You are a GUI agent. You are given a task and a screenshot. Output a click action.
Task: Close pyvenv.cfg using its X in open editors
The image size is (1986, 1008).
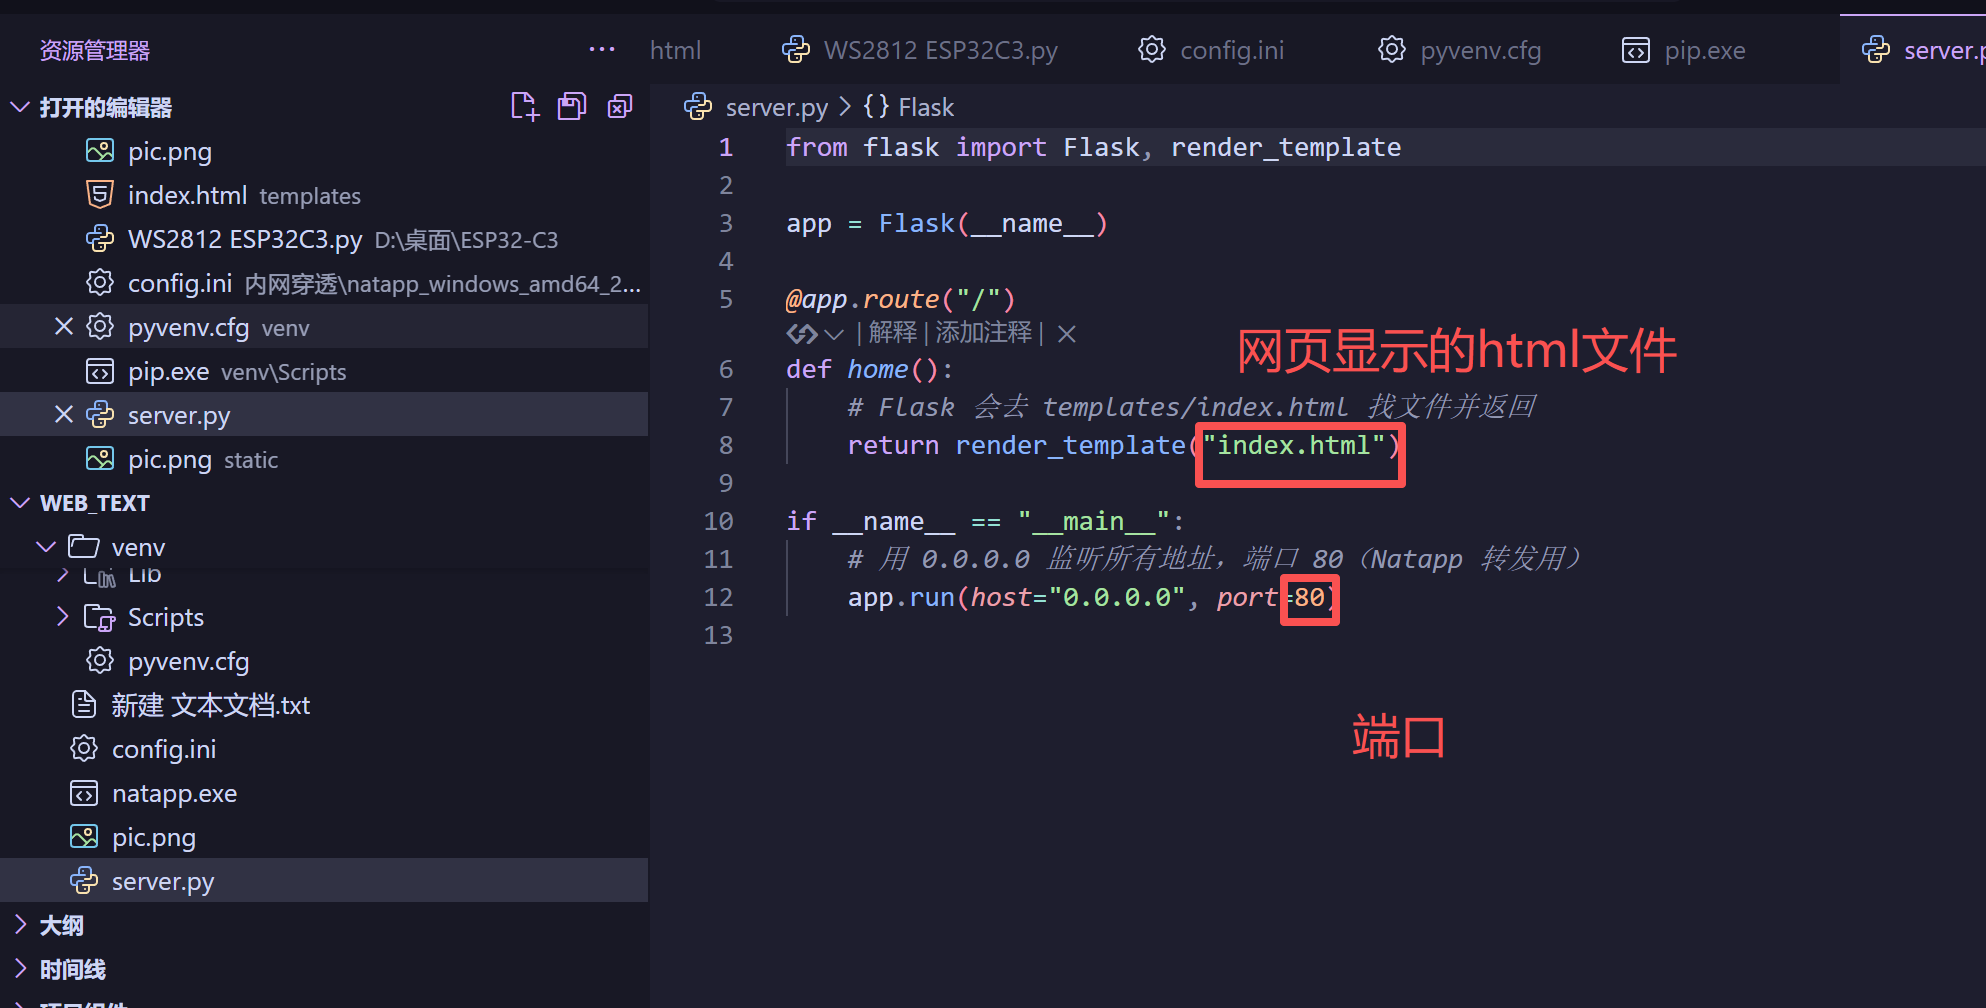pos(64,326)
